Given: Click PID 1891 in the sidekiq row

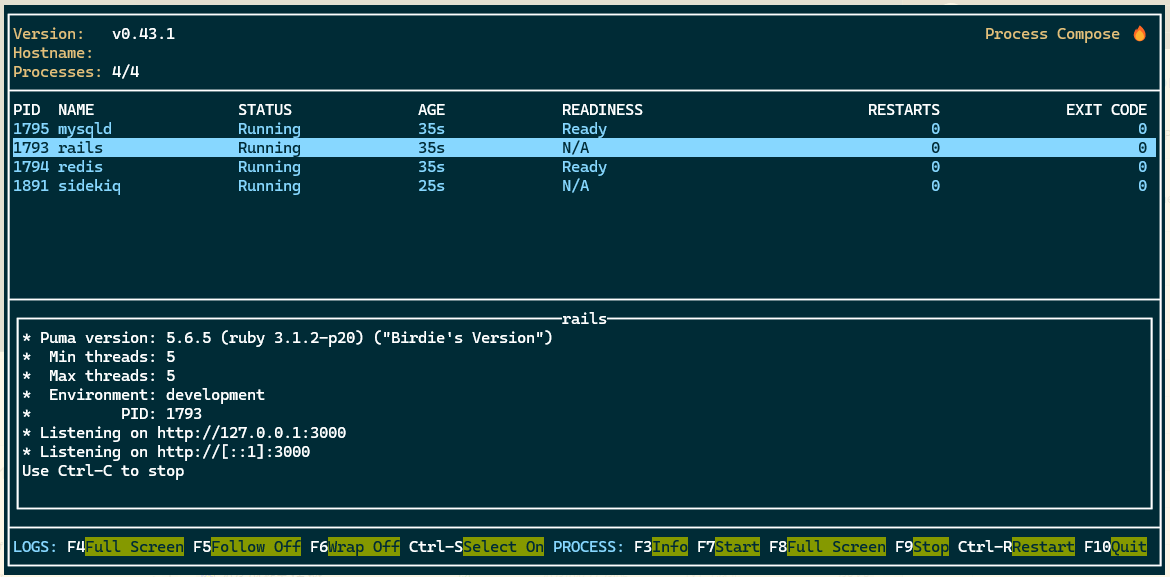Looking at the screenshot, I should pos(31,186).
